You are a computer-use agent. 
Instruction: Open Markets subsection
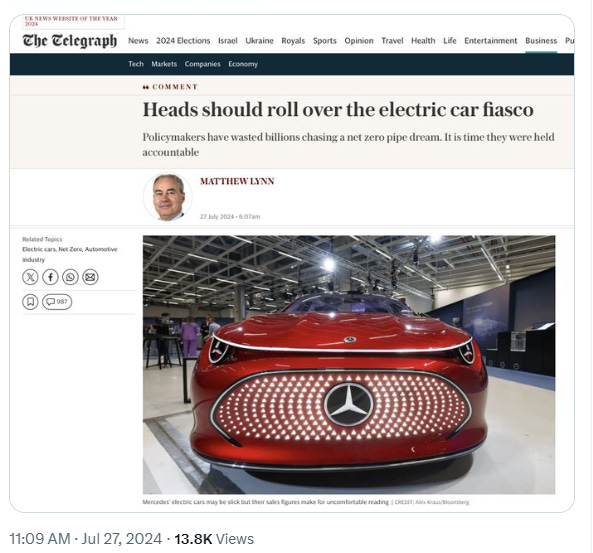pyautogui.click(x=164, y=64)
